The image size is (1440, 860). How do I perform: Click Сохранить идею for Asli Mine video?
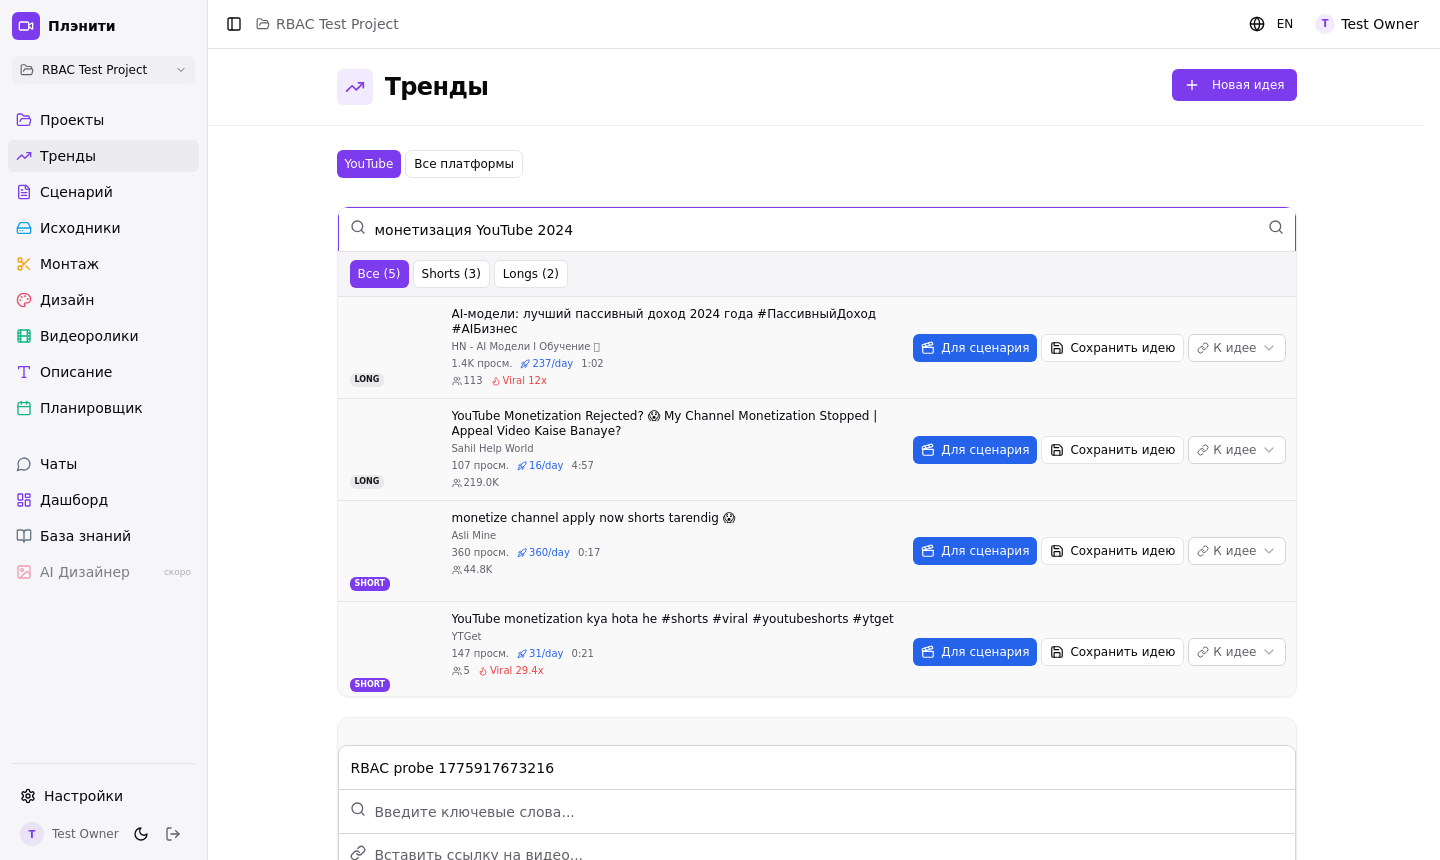click(x=1112, y=551)
